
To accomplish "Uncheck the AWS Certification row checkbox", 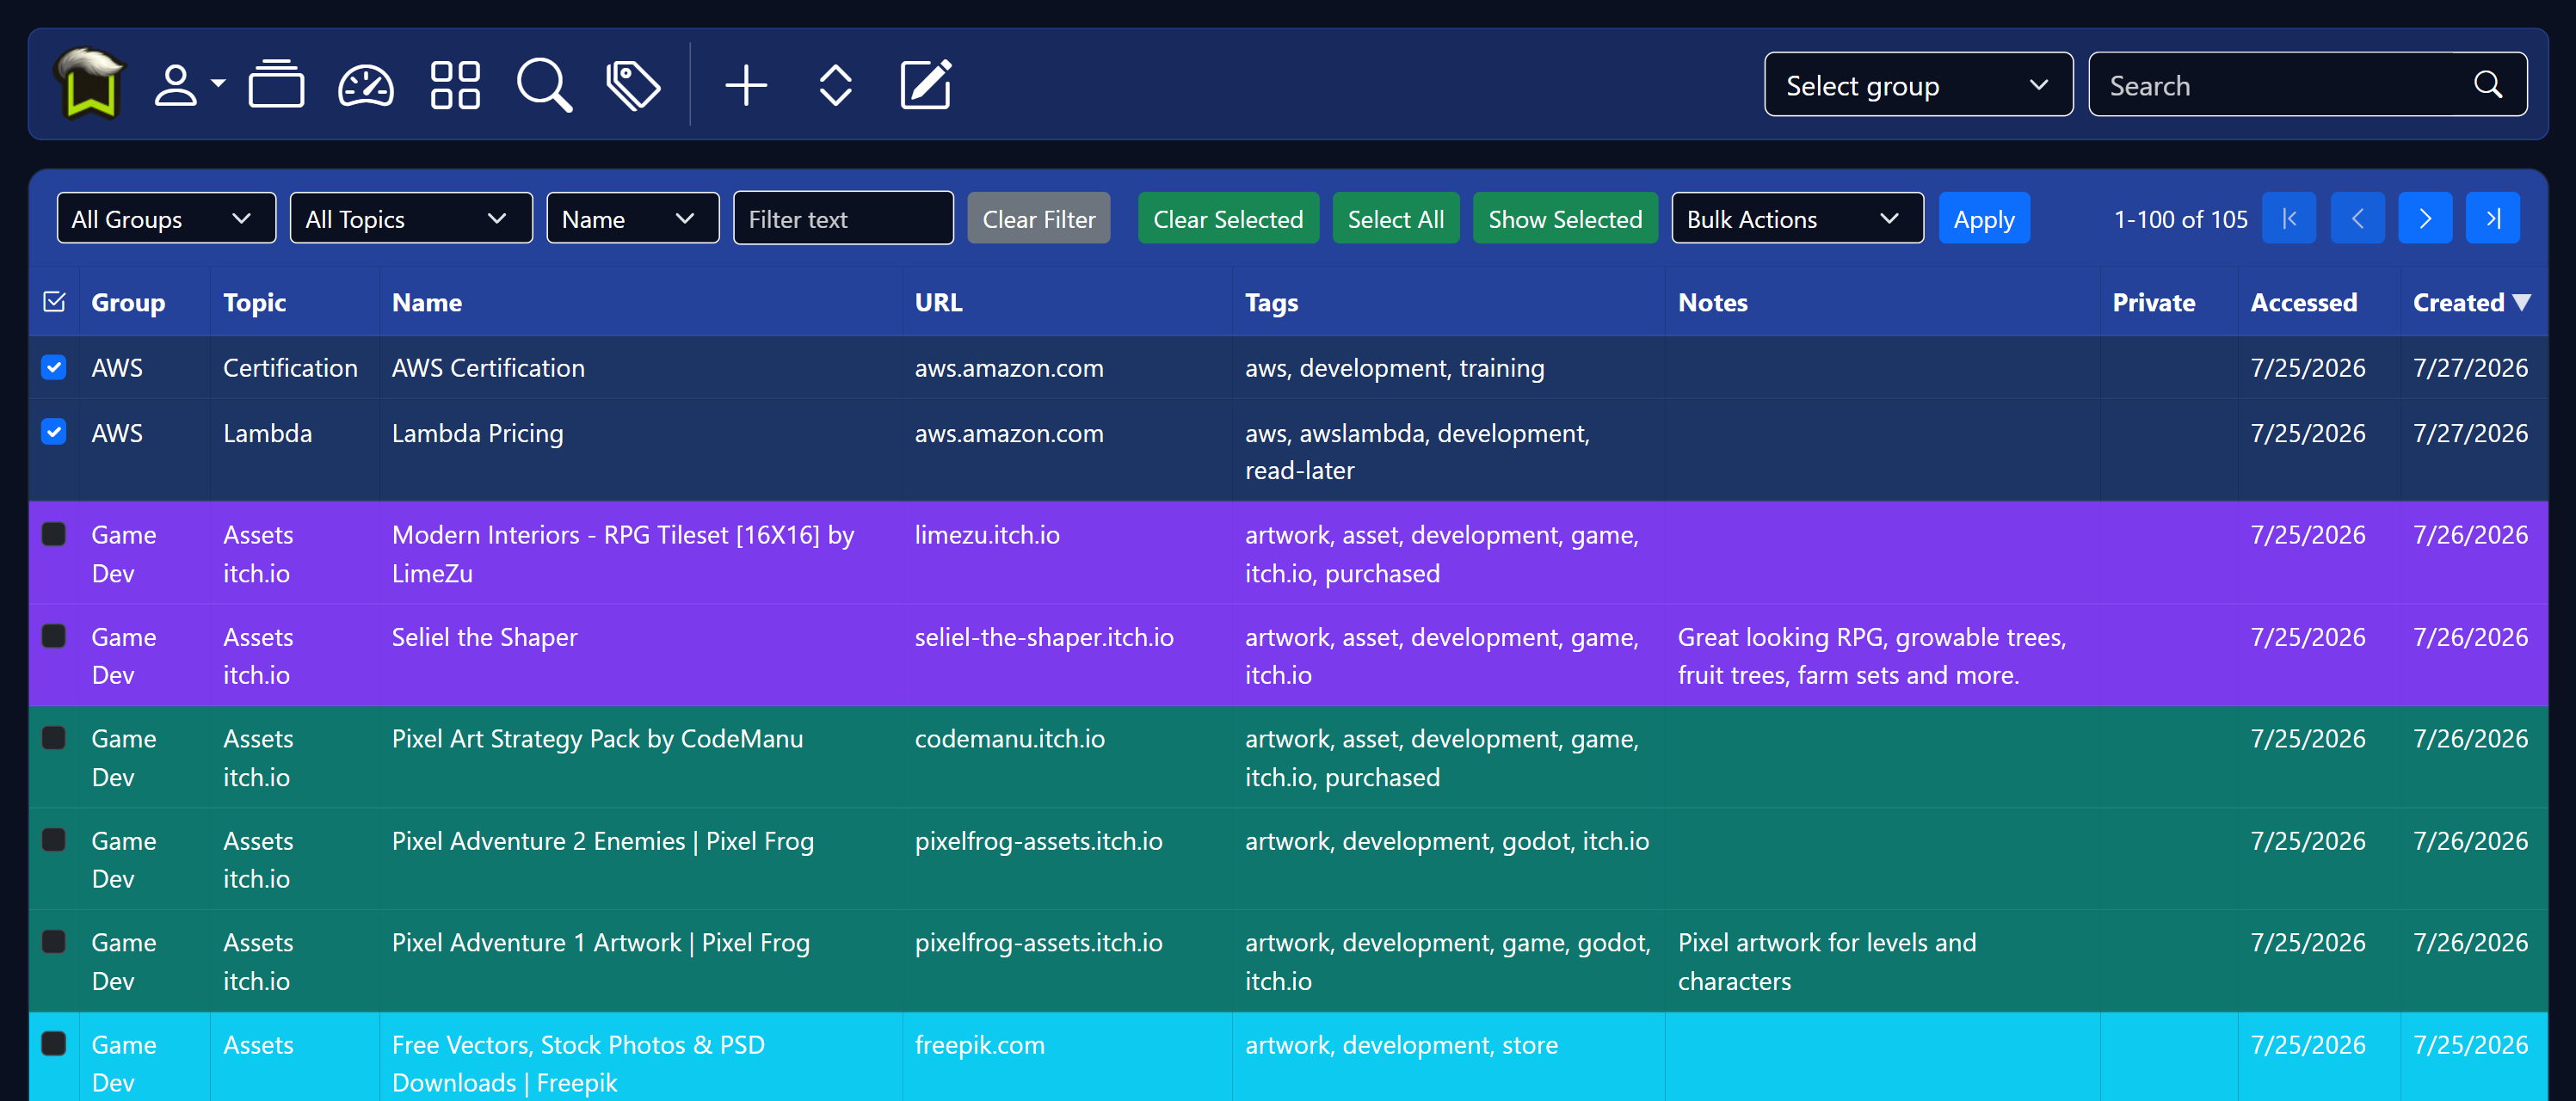I will [x=54, y=367].
